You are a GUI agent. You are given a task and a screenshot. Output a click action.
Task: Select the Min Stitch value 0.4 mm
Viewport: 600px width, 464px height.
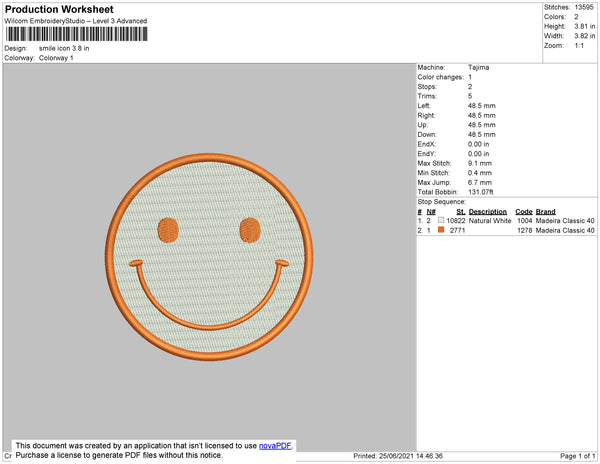[480, 173]
